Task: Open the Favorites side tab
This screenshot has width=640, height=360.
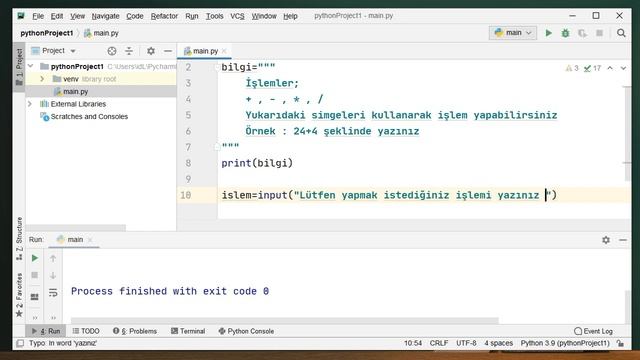Action: tap(19, 294)
